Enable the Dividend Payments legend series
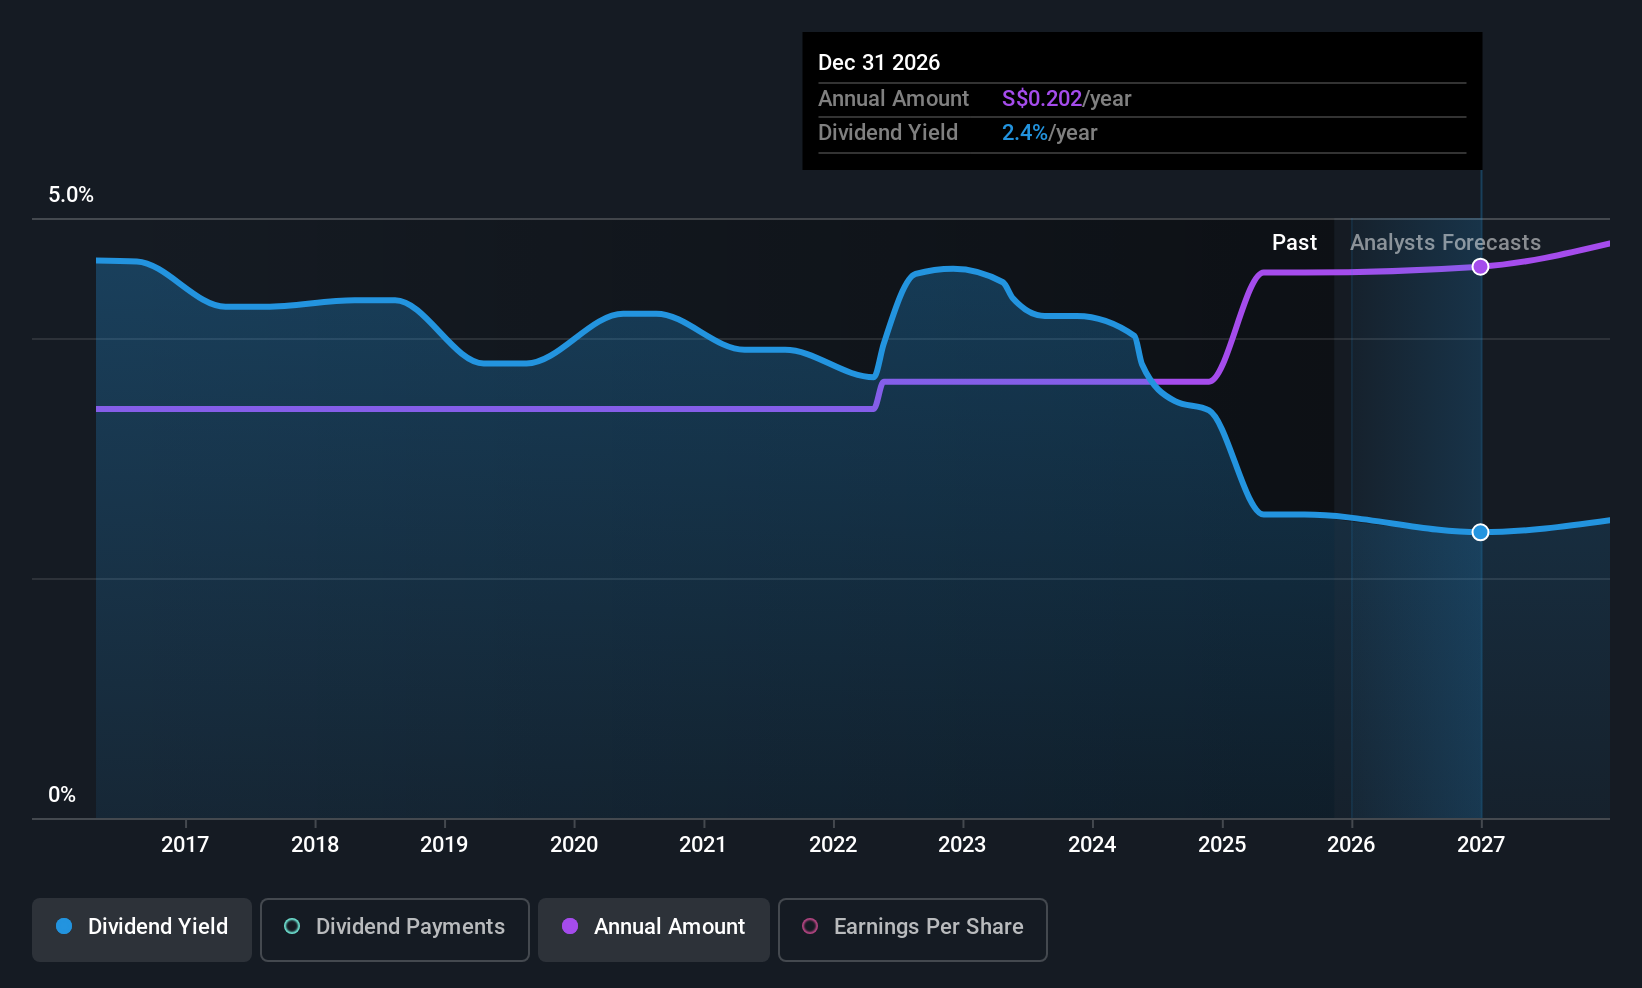 point(394,928)
